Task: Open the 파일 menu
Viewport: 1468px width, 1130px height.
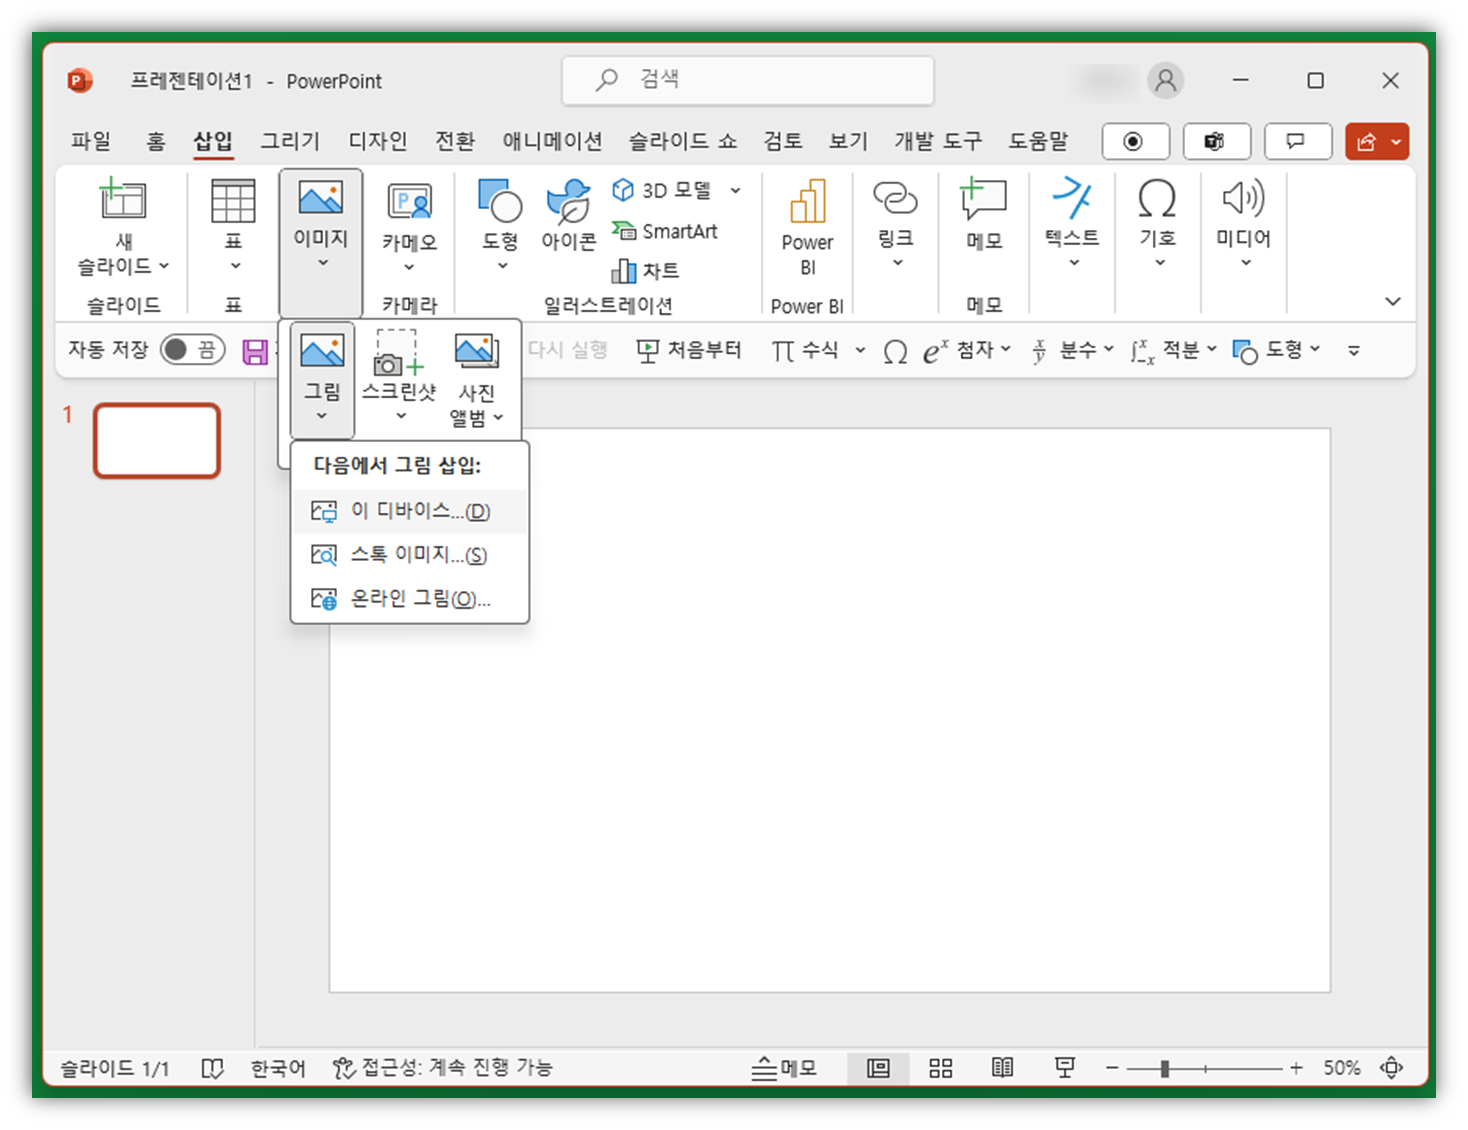Action: (90, 141)
